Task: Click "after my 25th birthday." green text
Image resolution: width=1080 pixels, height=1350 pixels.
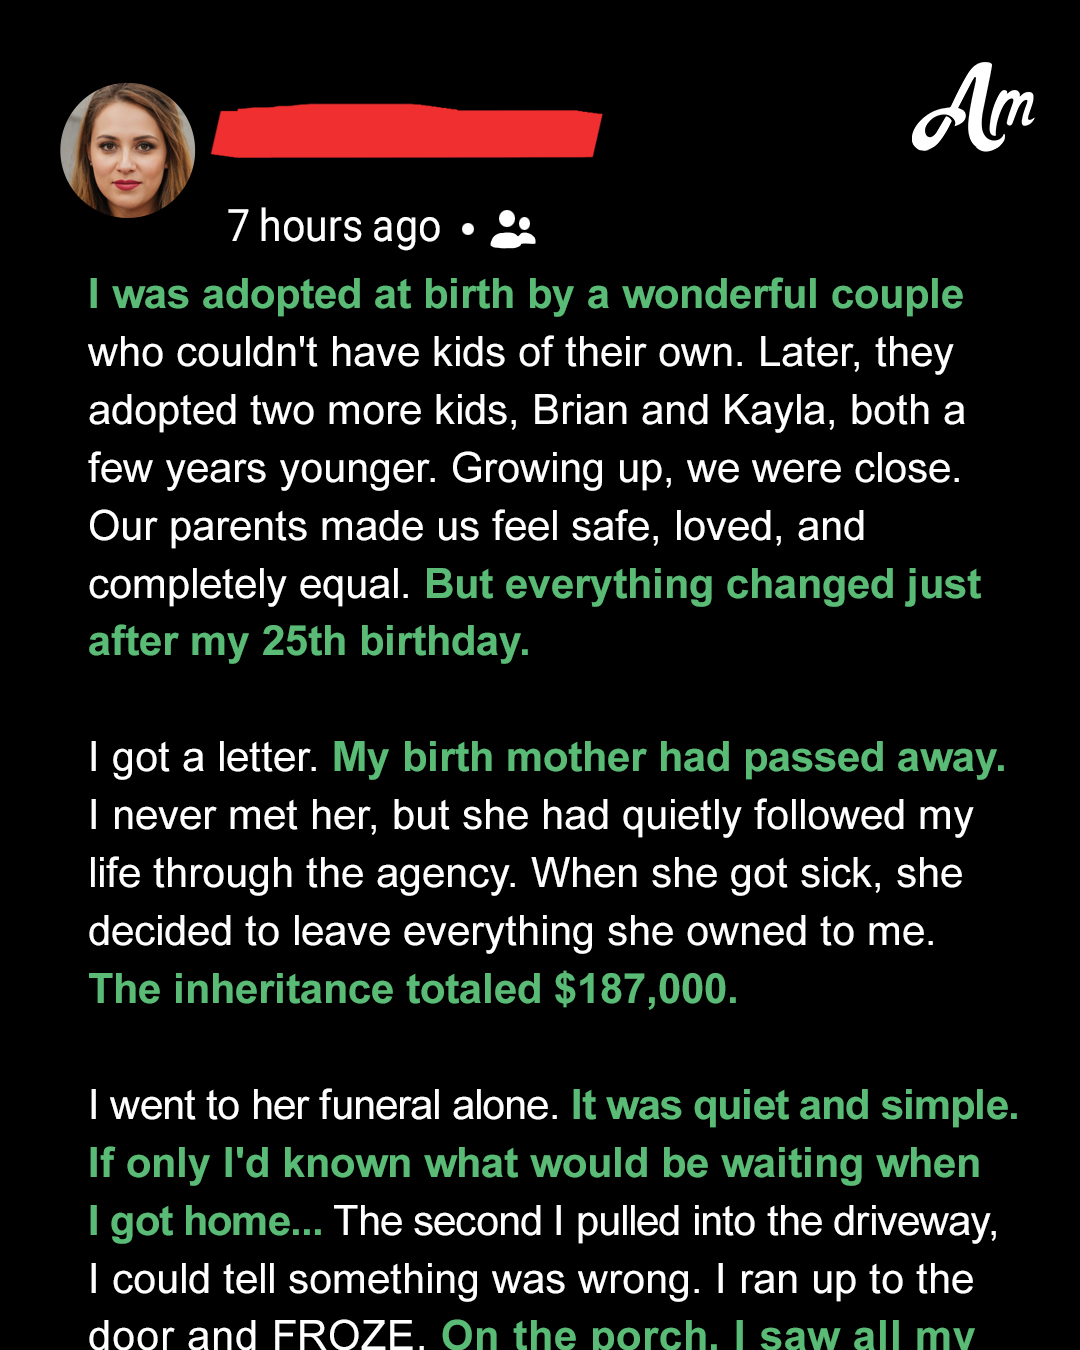Action: point(309,642)
